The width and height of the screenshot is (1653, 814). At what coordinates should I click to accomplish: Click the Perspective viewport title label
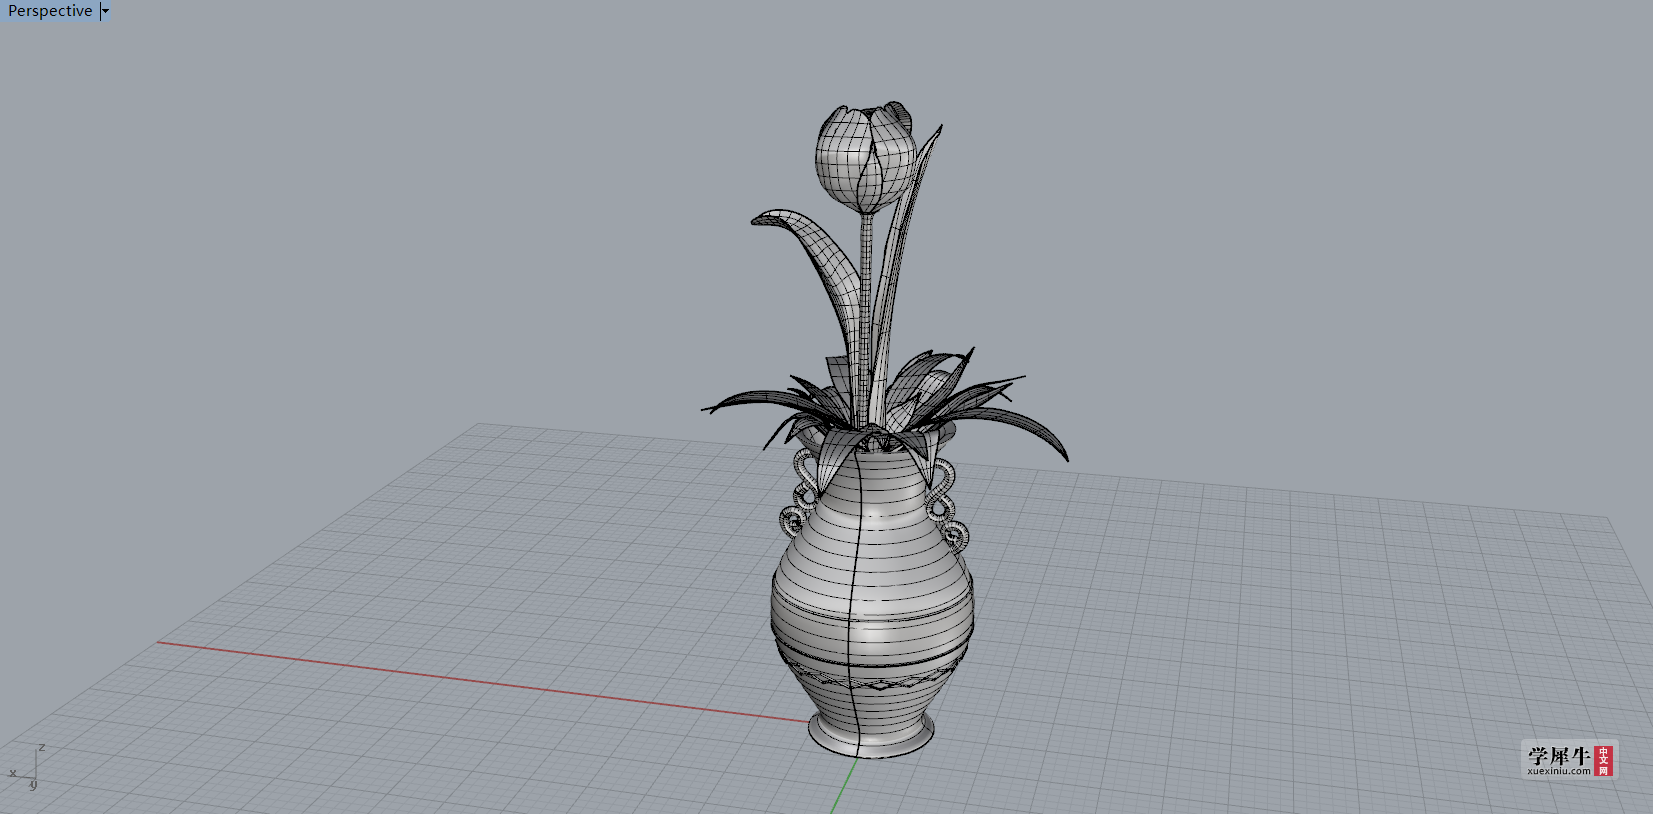pos(50,11)
